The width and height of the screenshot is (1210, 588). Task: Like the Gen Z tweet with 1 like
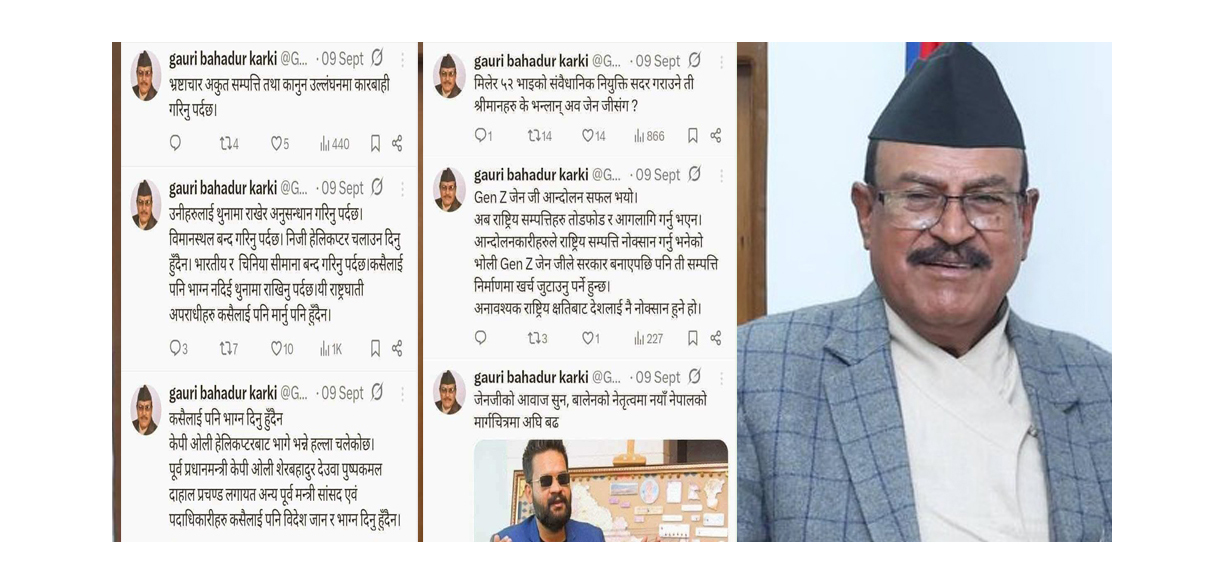(590, 338)
